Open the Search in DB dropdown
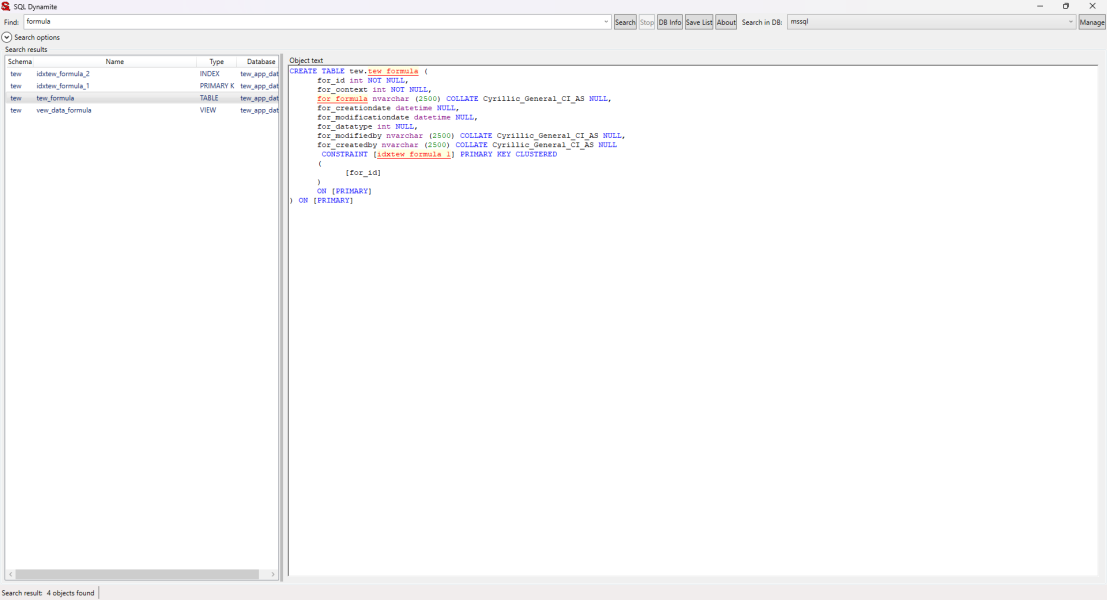Screen dimensions: 1107x600 1070,22
